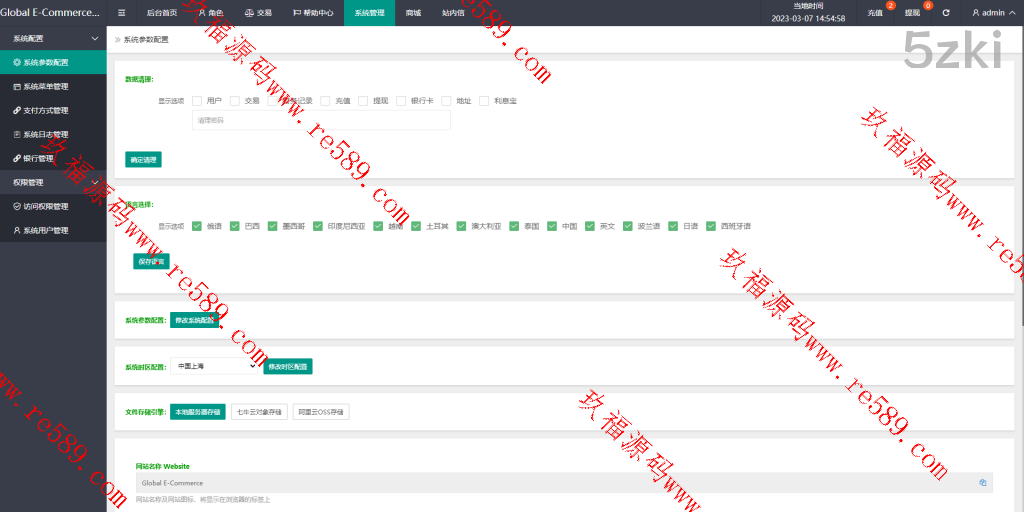
Task: Open the 中国上海 timezone dropdown
Action: (215, 366)
